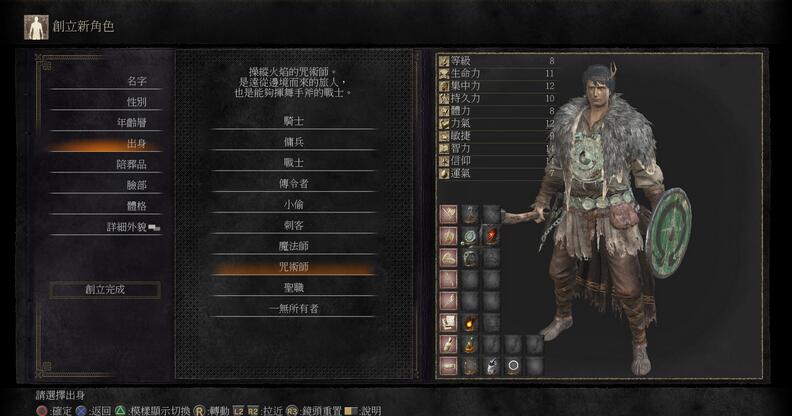Screen dimensions: 792x416
Task: Click the round green shield equipment icon
Action: 470,235
